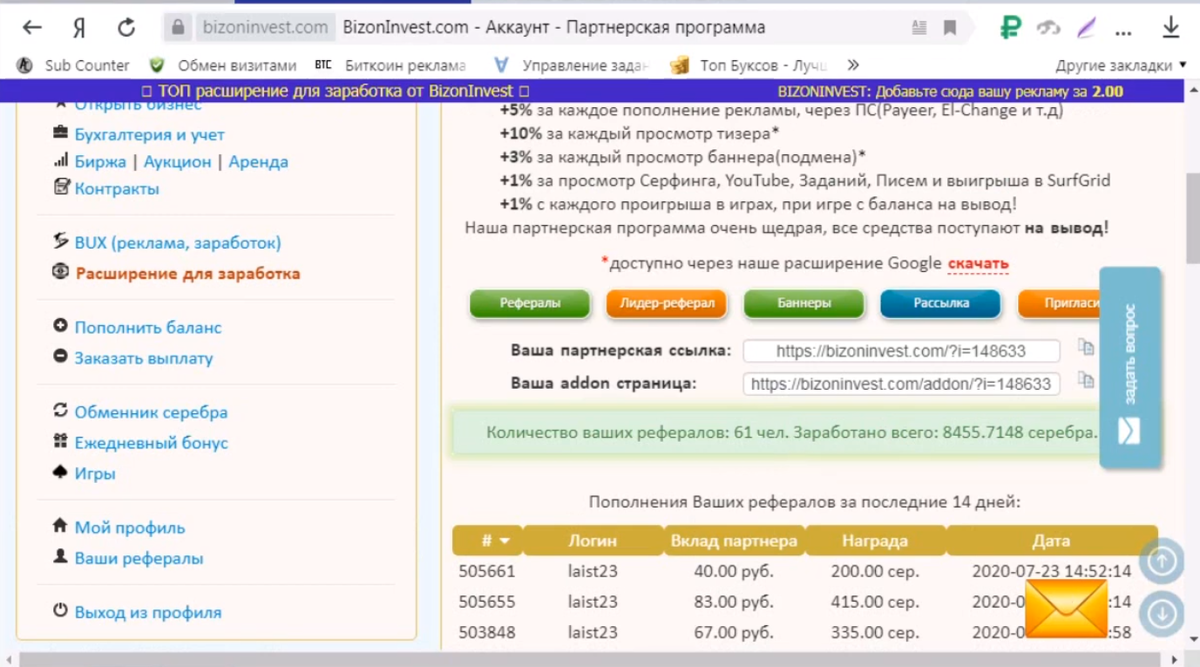The width and height of the screenshot is (1200, 667).
Task: Click the lock icon in address bar
Action: [178, 27]
